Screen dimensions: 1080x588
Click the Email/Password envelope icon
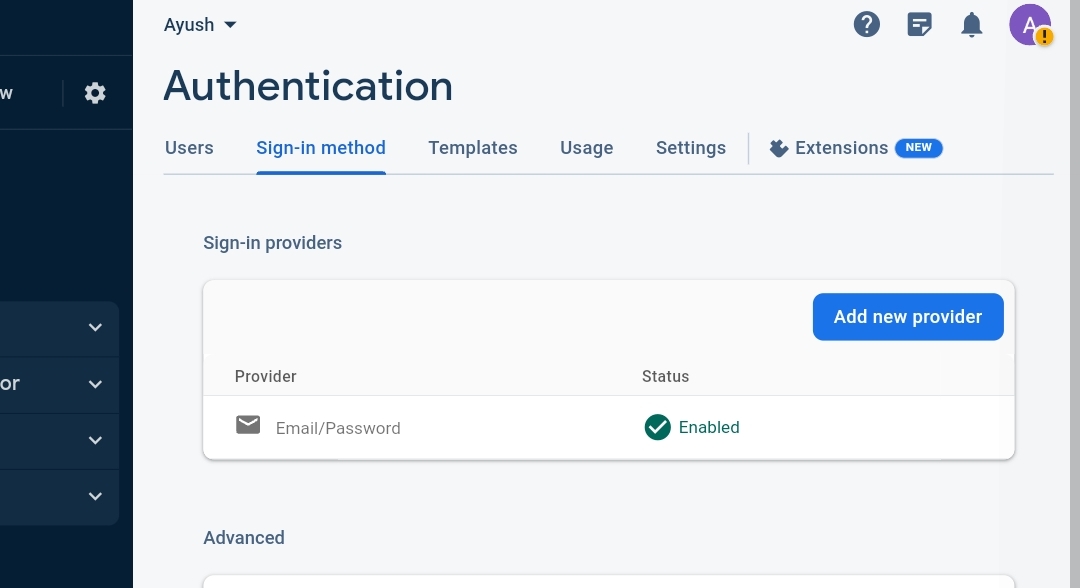tap(248, 425)
